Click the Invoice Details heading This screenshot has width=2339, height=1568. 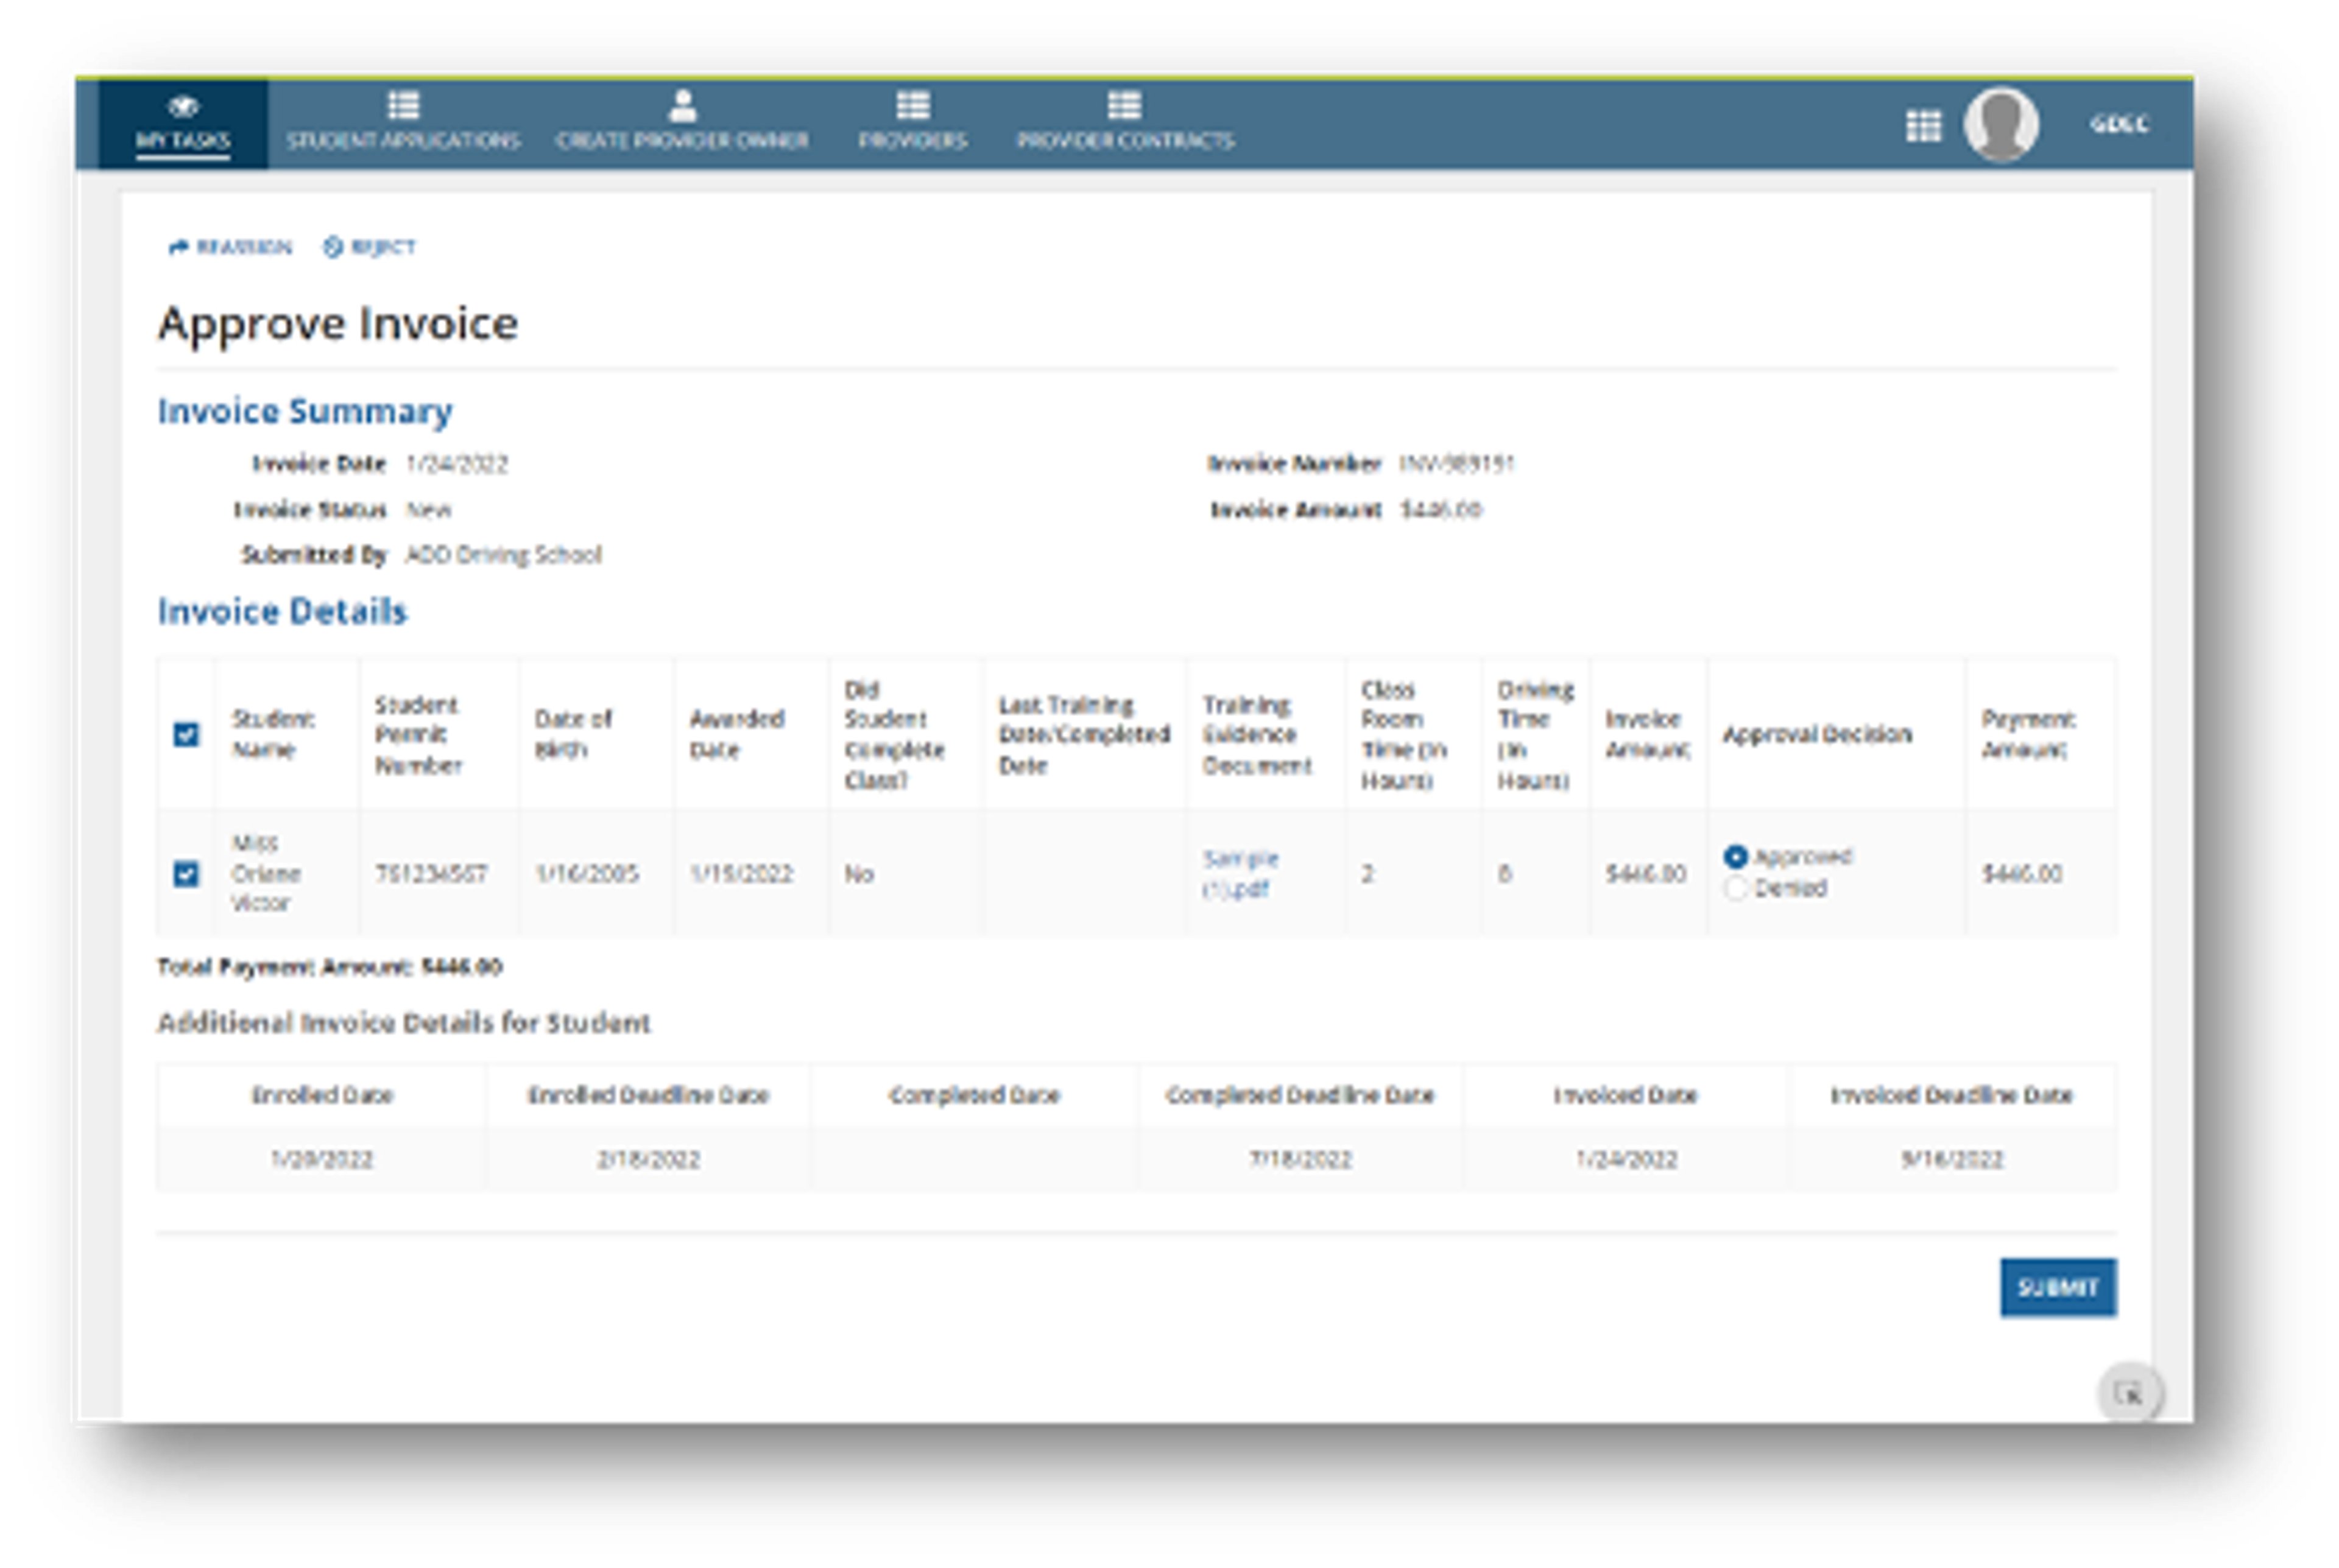tap(283, 611)
